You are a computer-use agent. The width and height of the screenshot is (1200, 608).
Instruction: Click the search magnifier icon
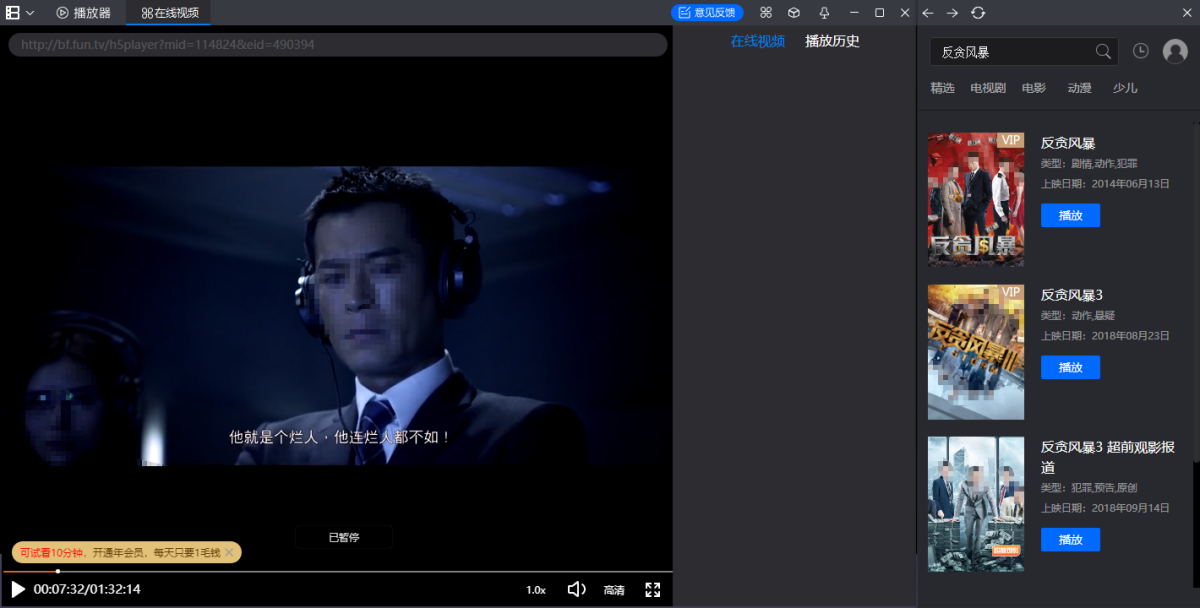coord(1103,52)
